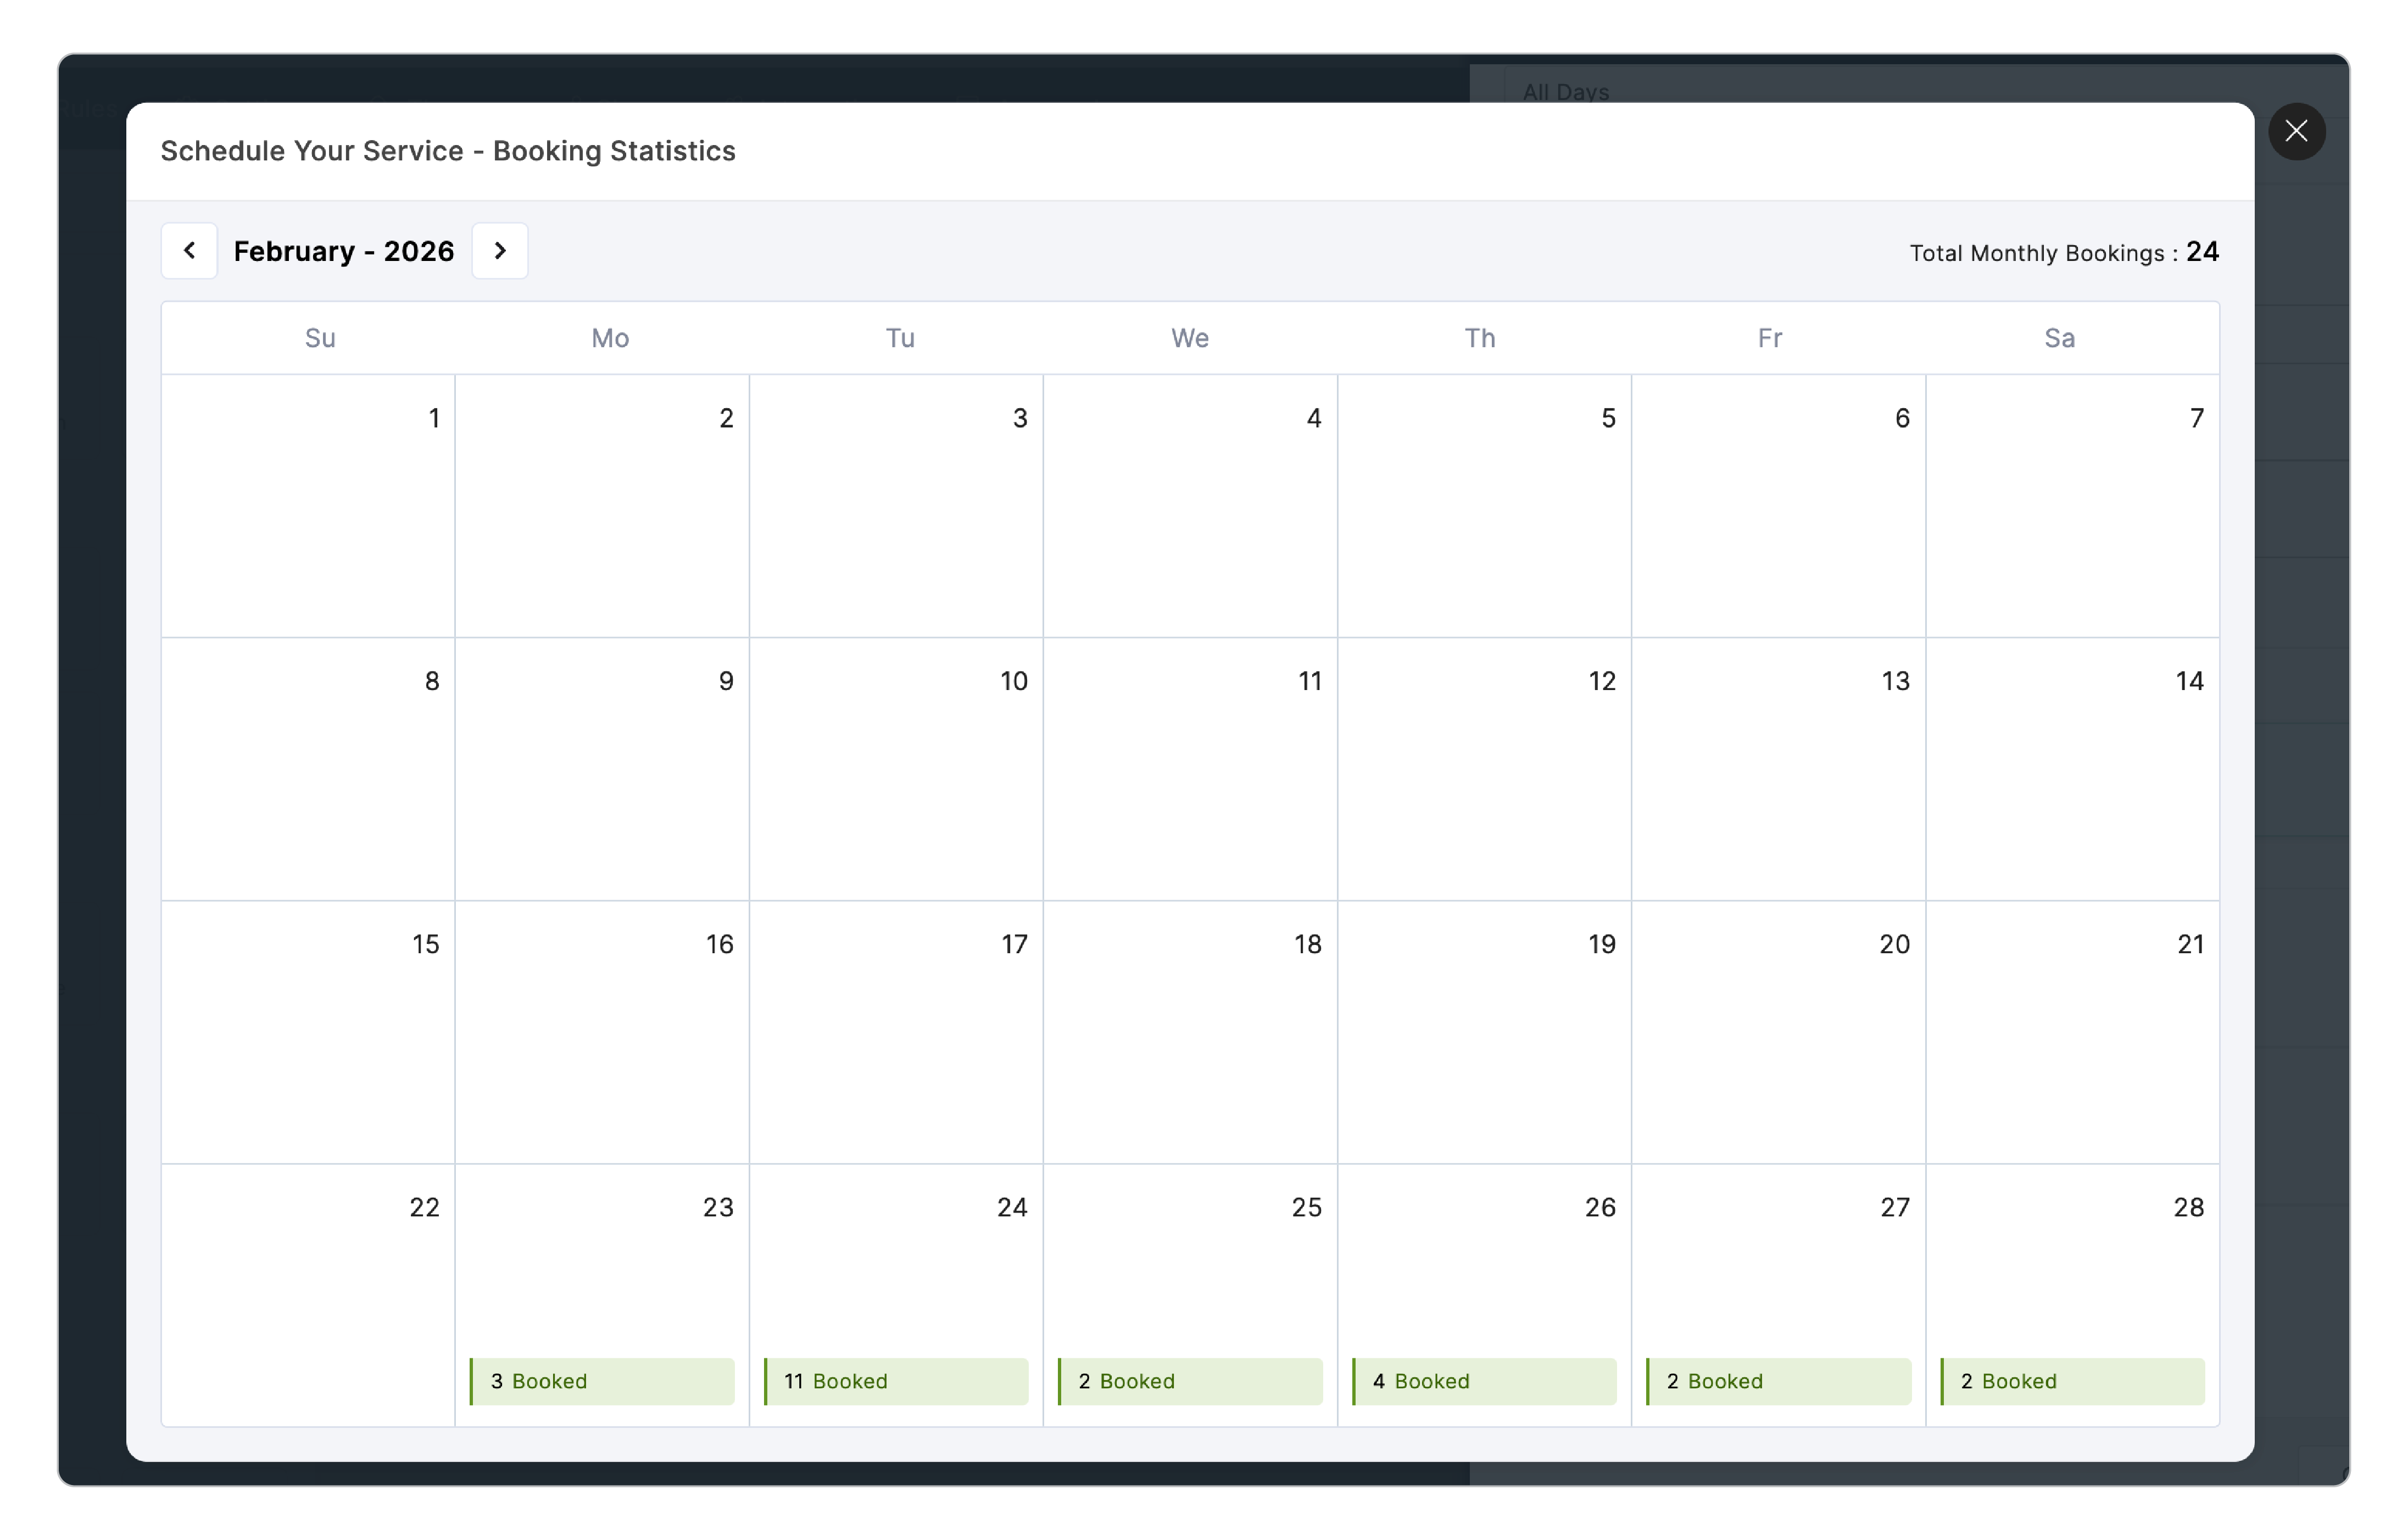Screen dimensions: 2408x1540
Task: Click the Total Monthly Bookings count 24
Action: pos(2202,251)
